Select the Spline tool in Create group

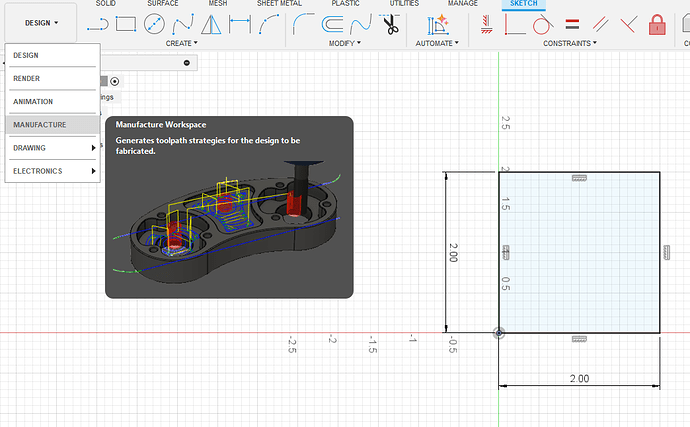(183, 24)
